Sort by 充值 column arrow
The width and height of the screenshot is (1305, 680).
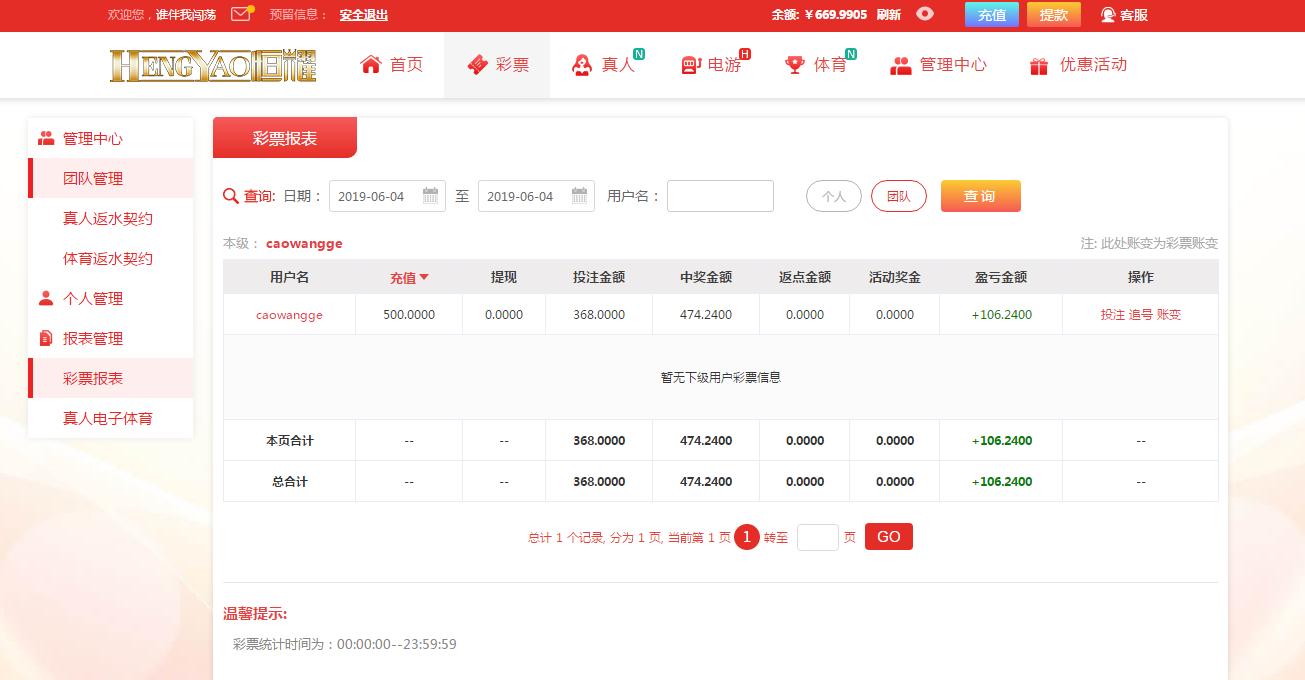424,277
